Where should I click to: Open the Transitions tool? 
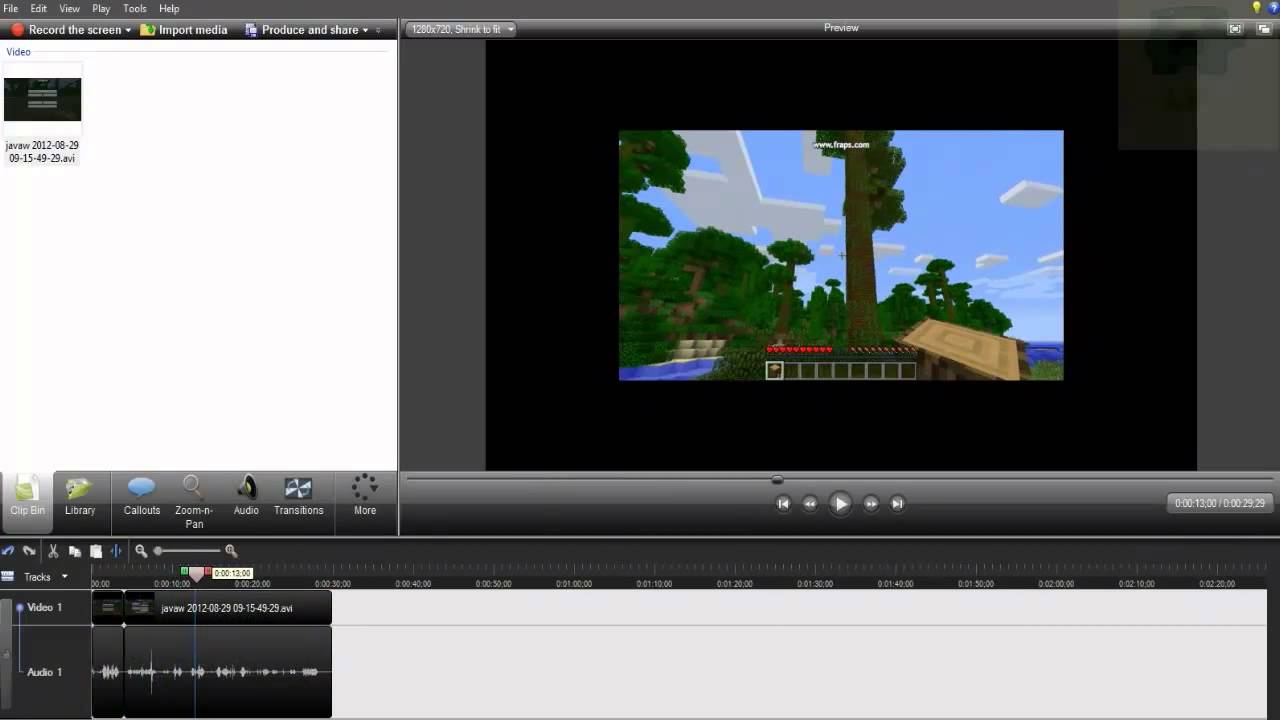298,497
